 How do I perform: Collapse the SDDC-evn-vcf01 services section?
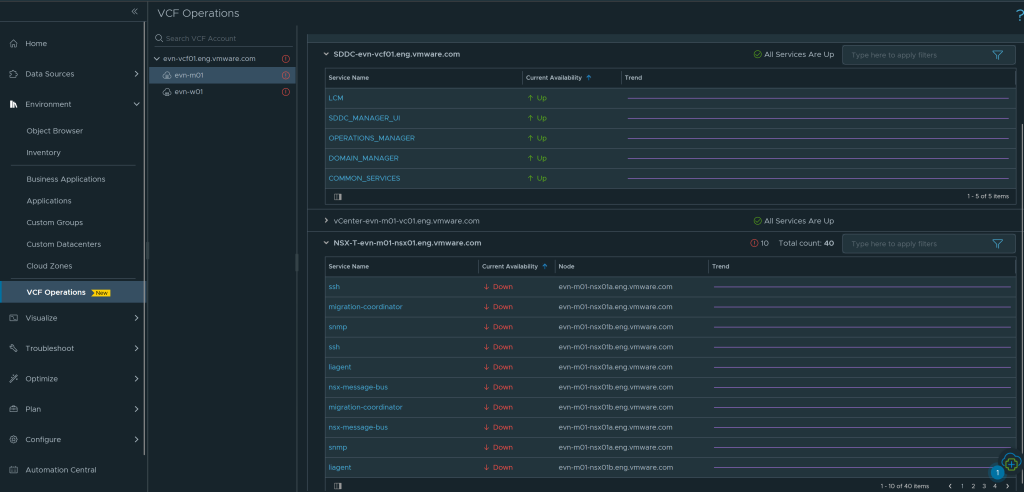(326, 54)
